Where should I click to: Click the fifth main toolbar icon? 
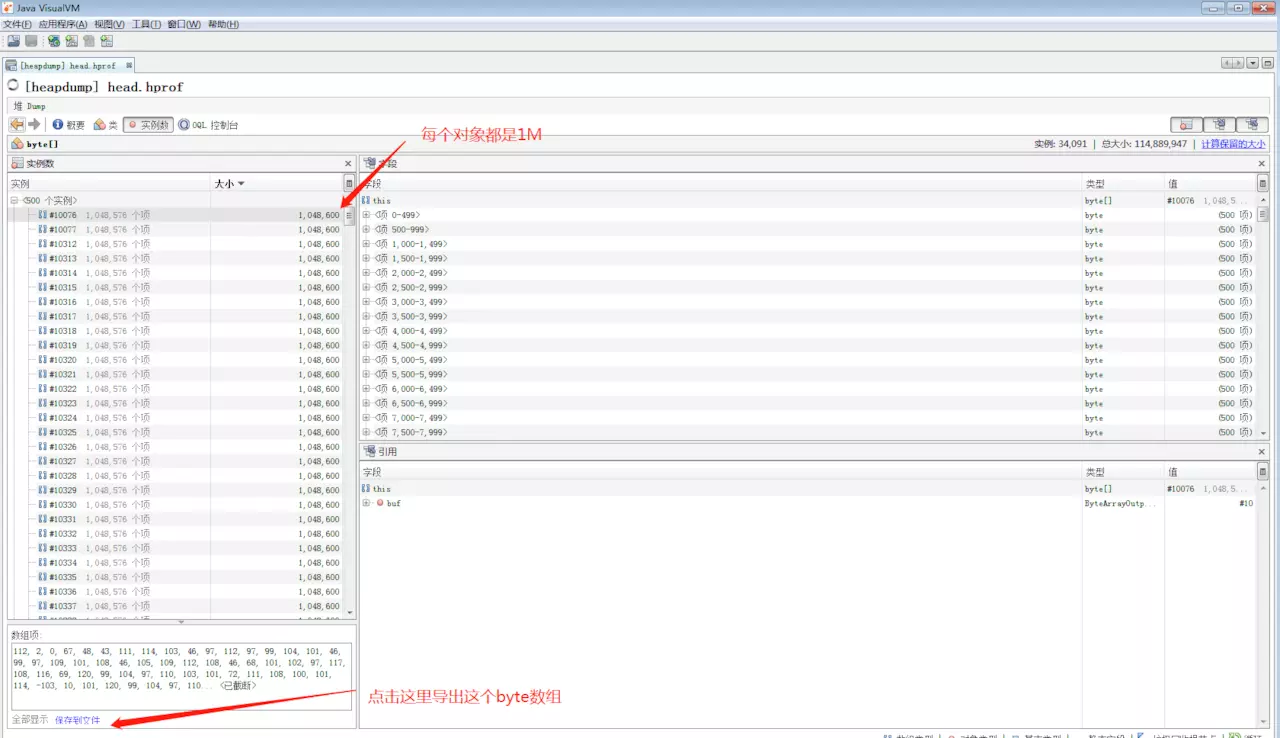[89, 41]
